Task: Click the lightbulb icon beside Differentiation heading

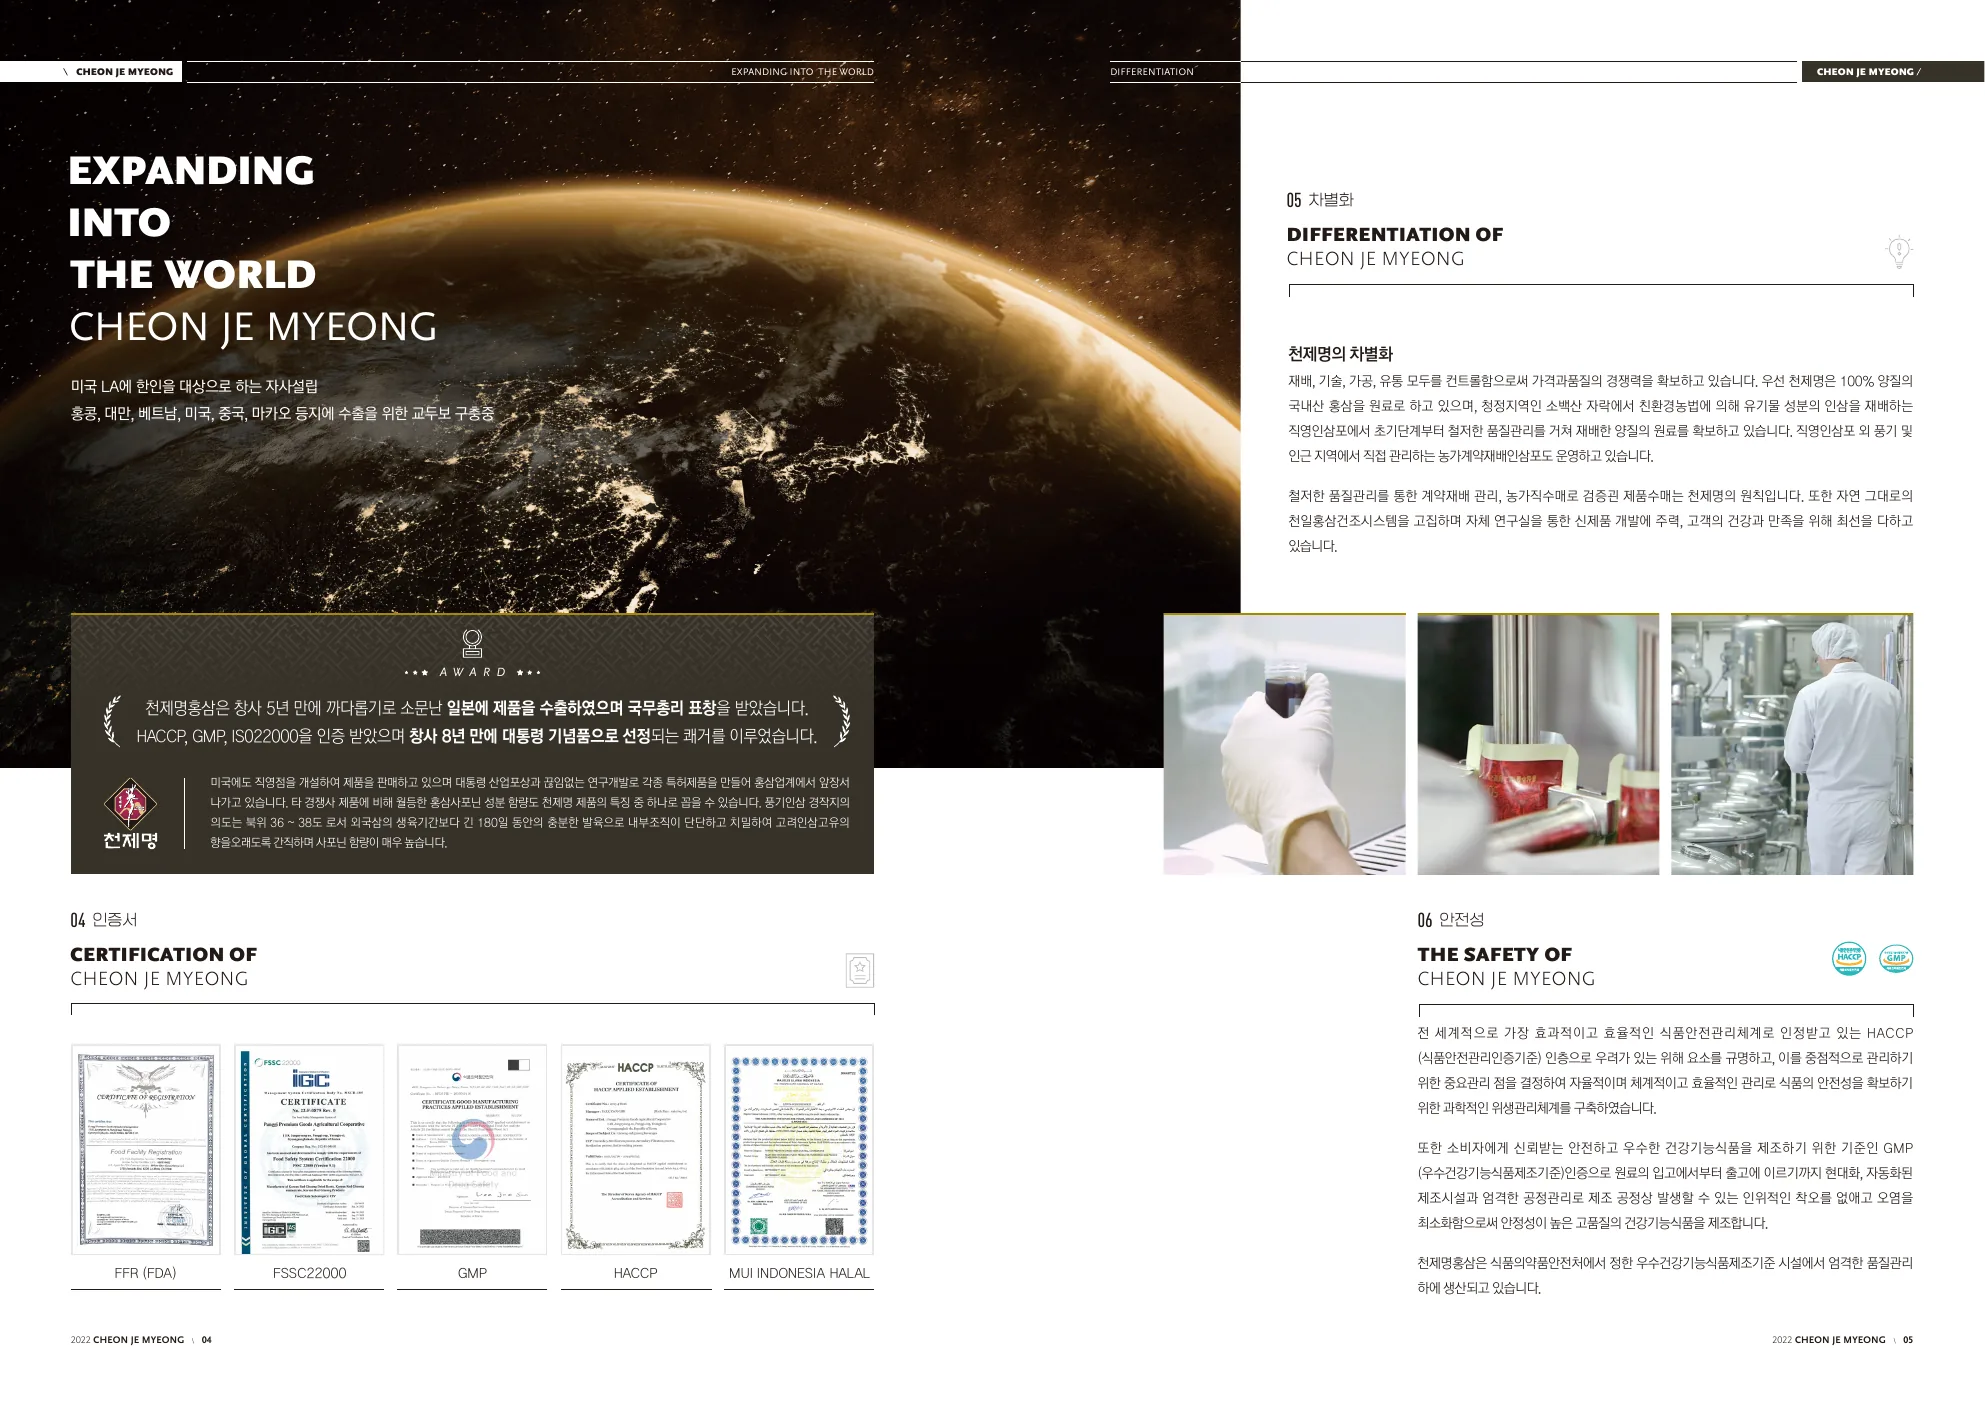Action: pos(1898,251)
